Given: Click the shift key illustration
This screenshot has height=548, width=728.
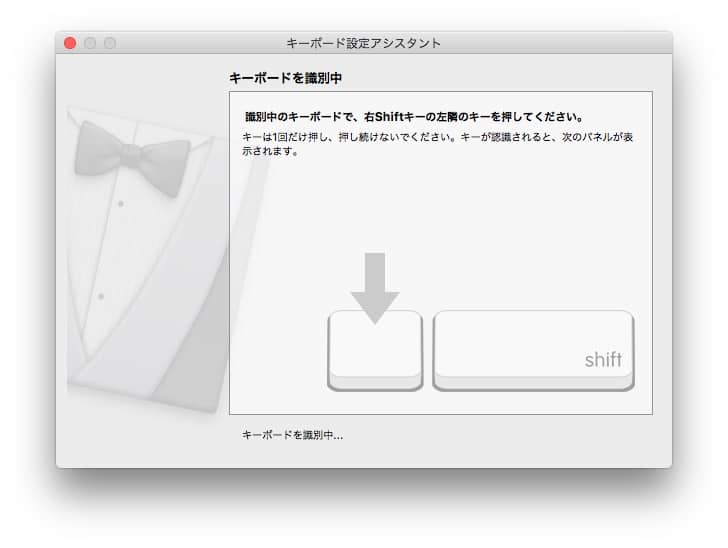Looking at the screenshot, I should click(x=533, y=351).
